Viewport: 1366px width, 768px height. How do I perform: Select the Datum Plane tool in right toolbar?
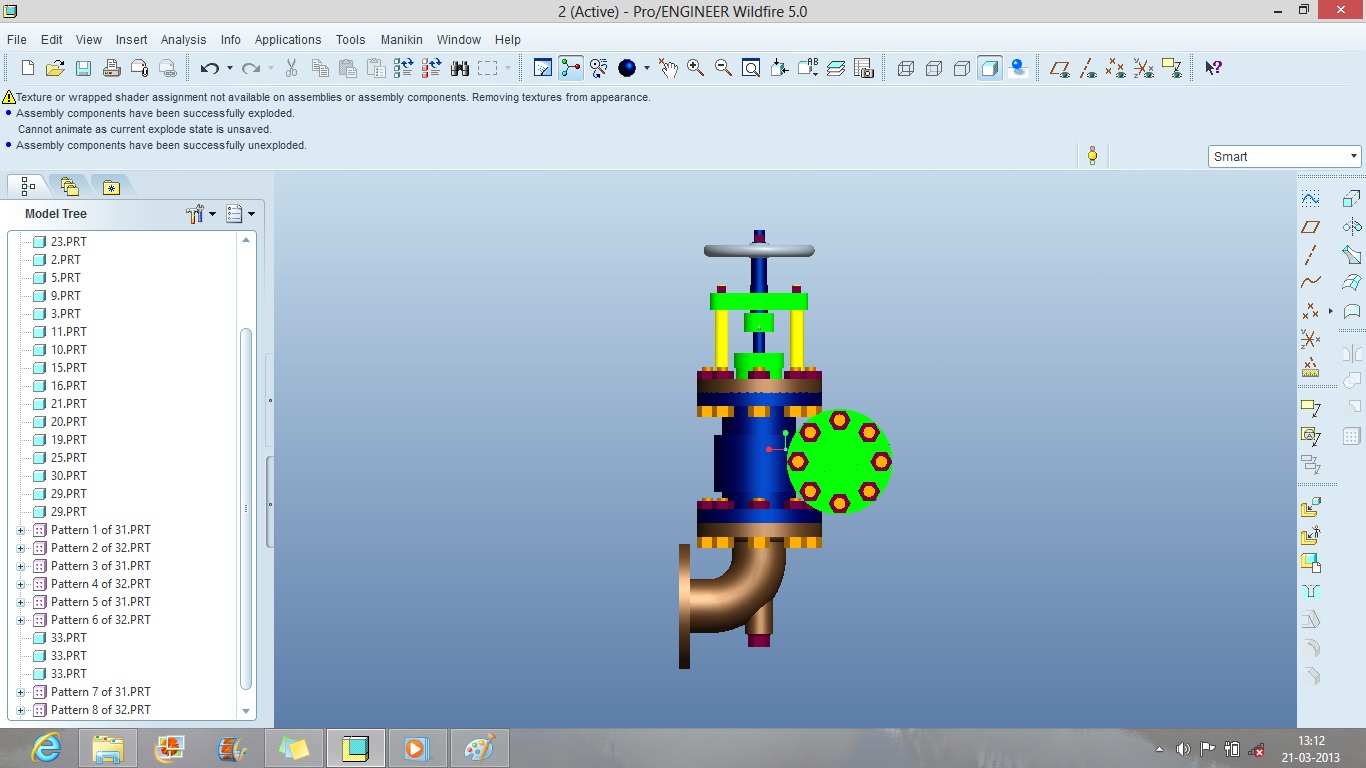[x=1311, y=227]
